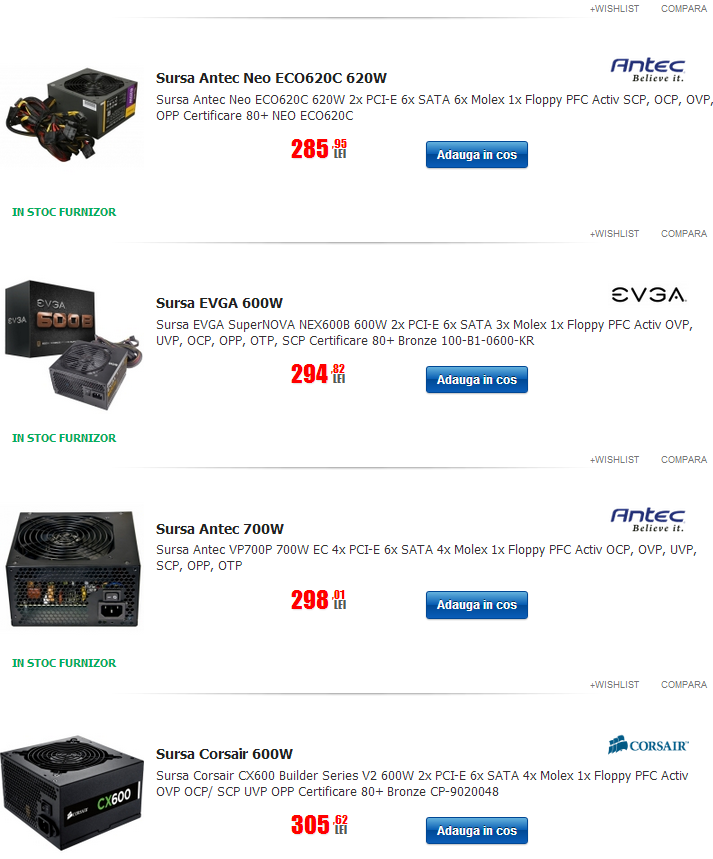The image size is (713, 859).
Task: Add Antec Neo ECO620C to cart
Action: pyautogui.click(x=476, y=154)
